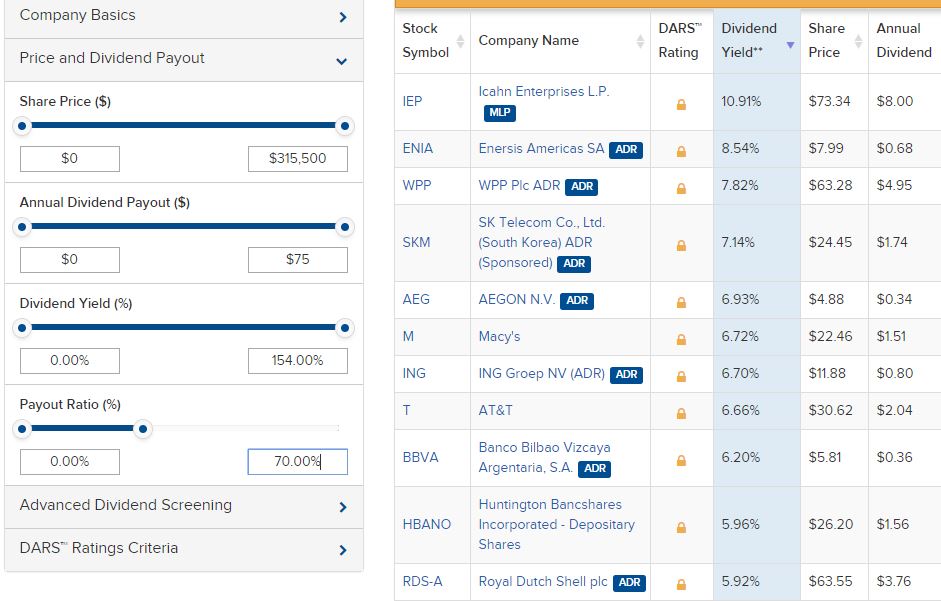Open the RDS-A stock symbol link
The width and height of the screenshot is (941, 601).
pyautogui.click(x=422, y=582)
